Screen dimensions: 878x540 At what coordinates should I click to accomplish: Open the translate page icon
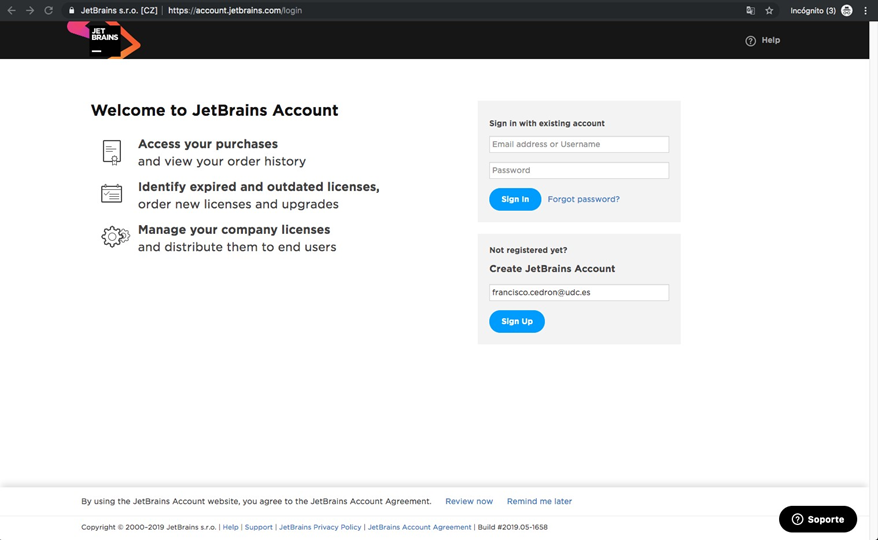pos(750,11)
